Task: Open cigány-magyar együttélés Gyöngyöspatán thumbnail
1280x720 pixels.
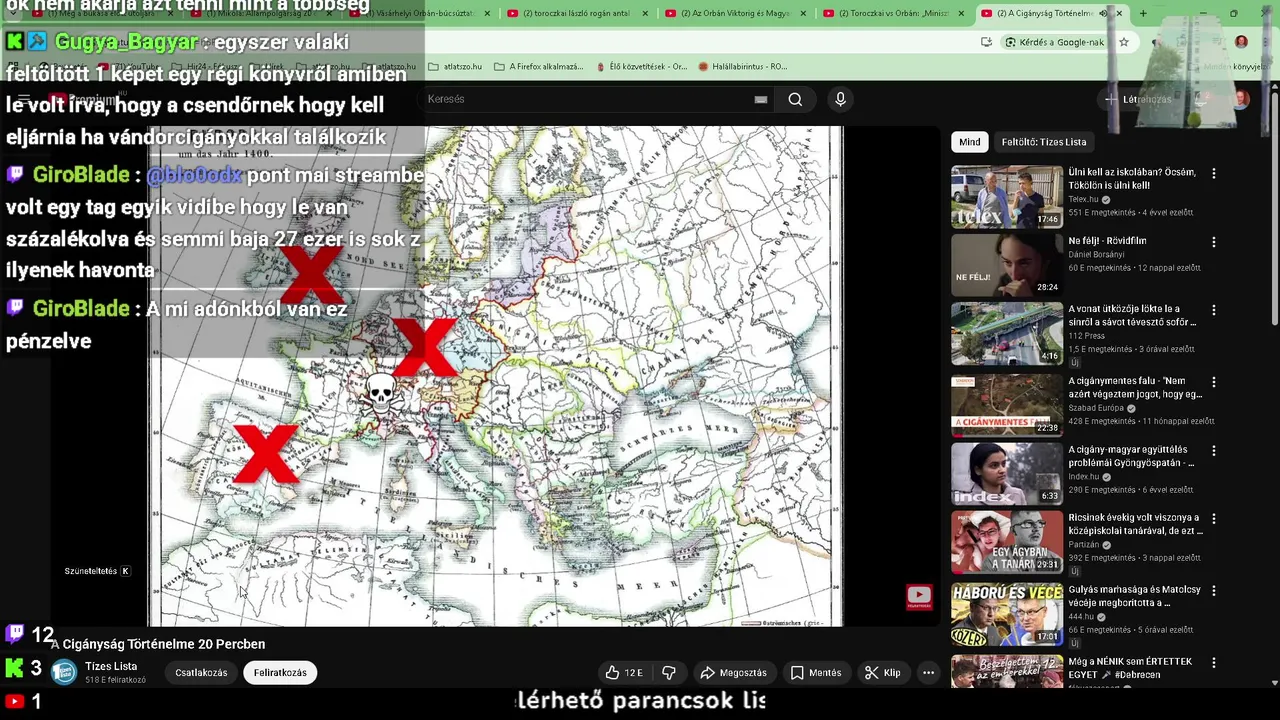Action: pyautogui.click(x=1006, y=474)
